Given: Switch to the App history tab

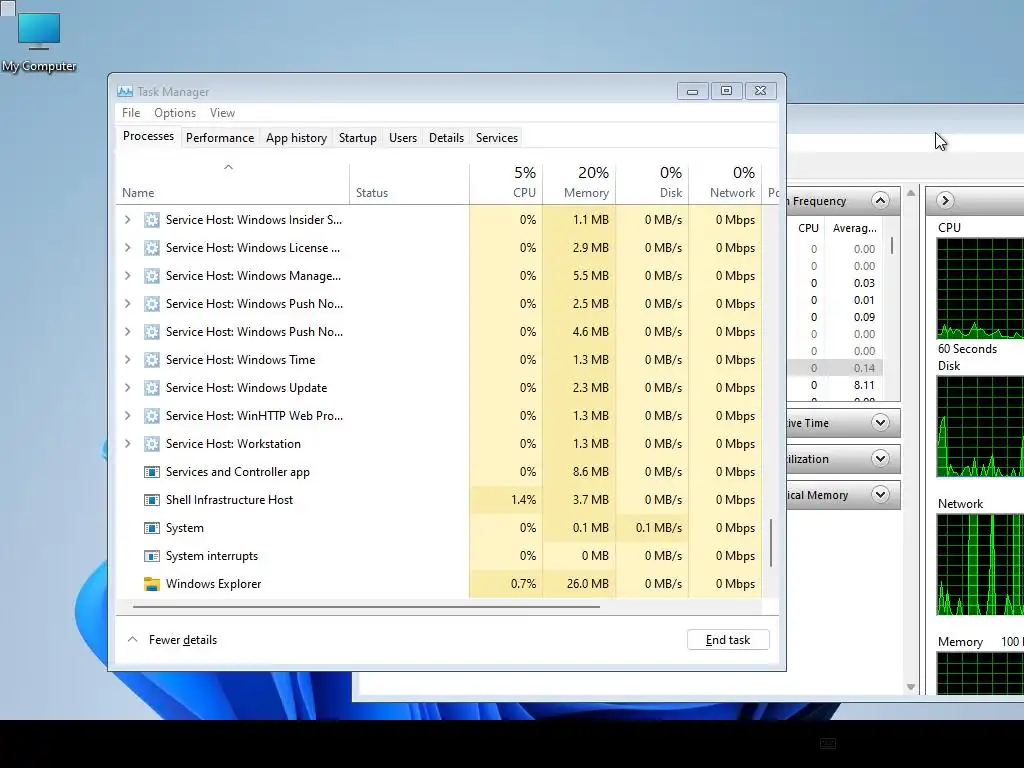Looking at the screenshot, I should point(296,138).
